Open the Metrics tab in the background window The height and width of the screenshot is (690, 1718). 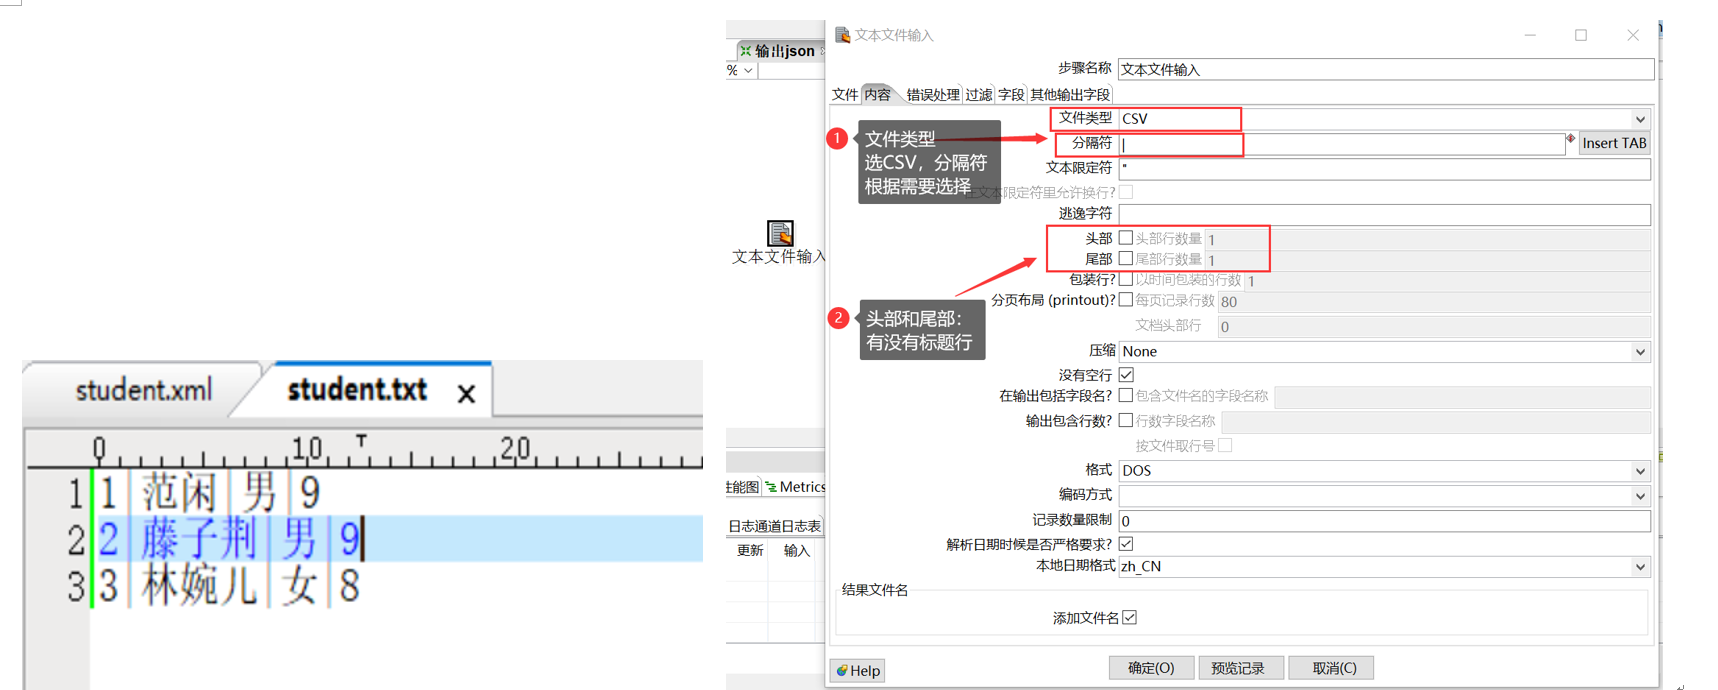795,487
